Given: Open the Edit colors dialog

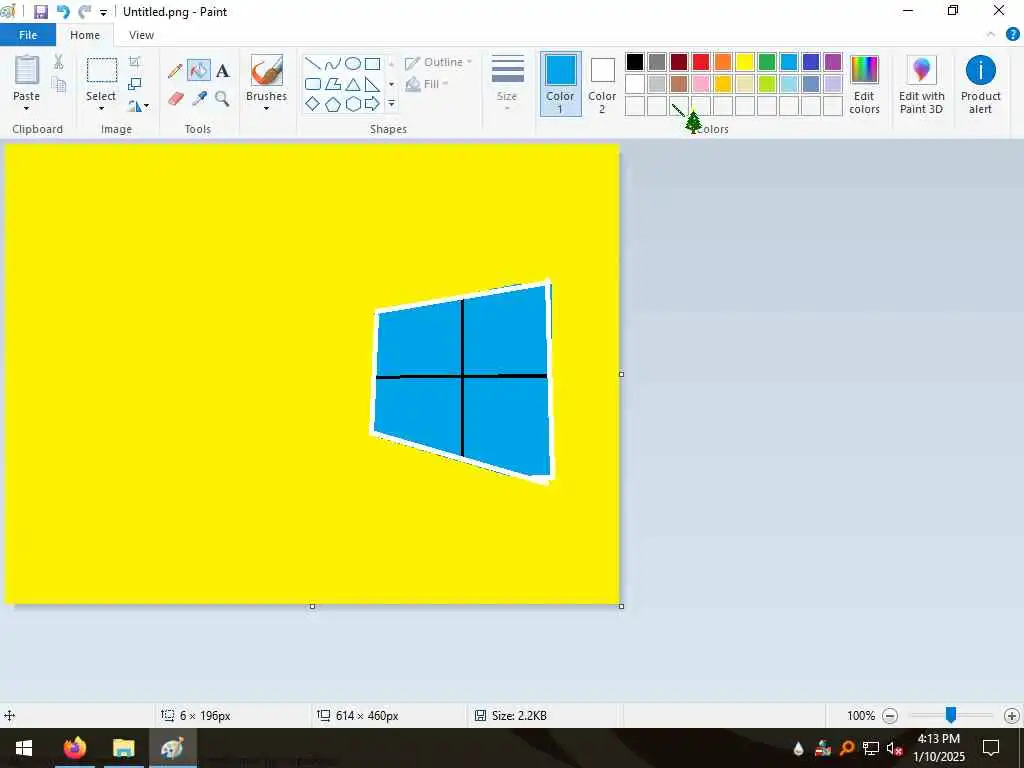Looking at the screenshot, I should point(864,84).
